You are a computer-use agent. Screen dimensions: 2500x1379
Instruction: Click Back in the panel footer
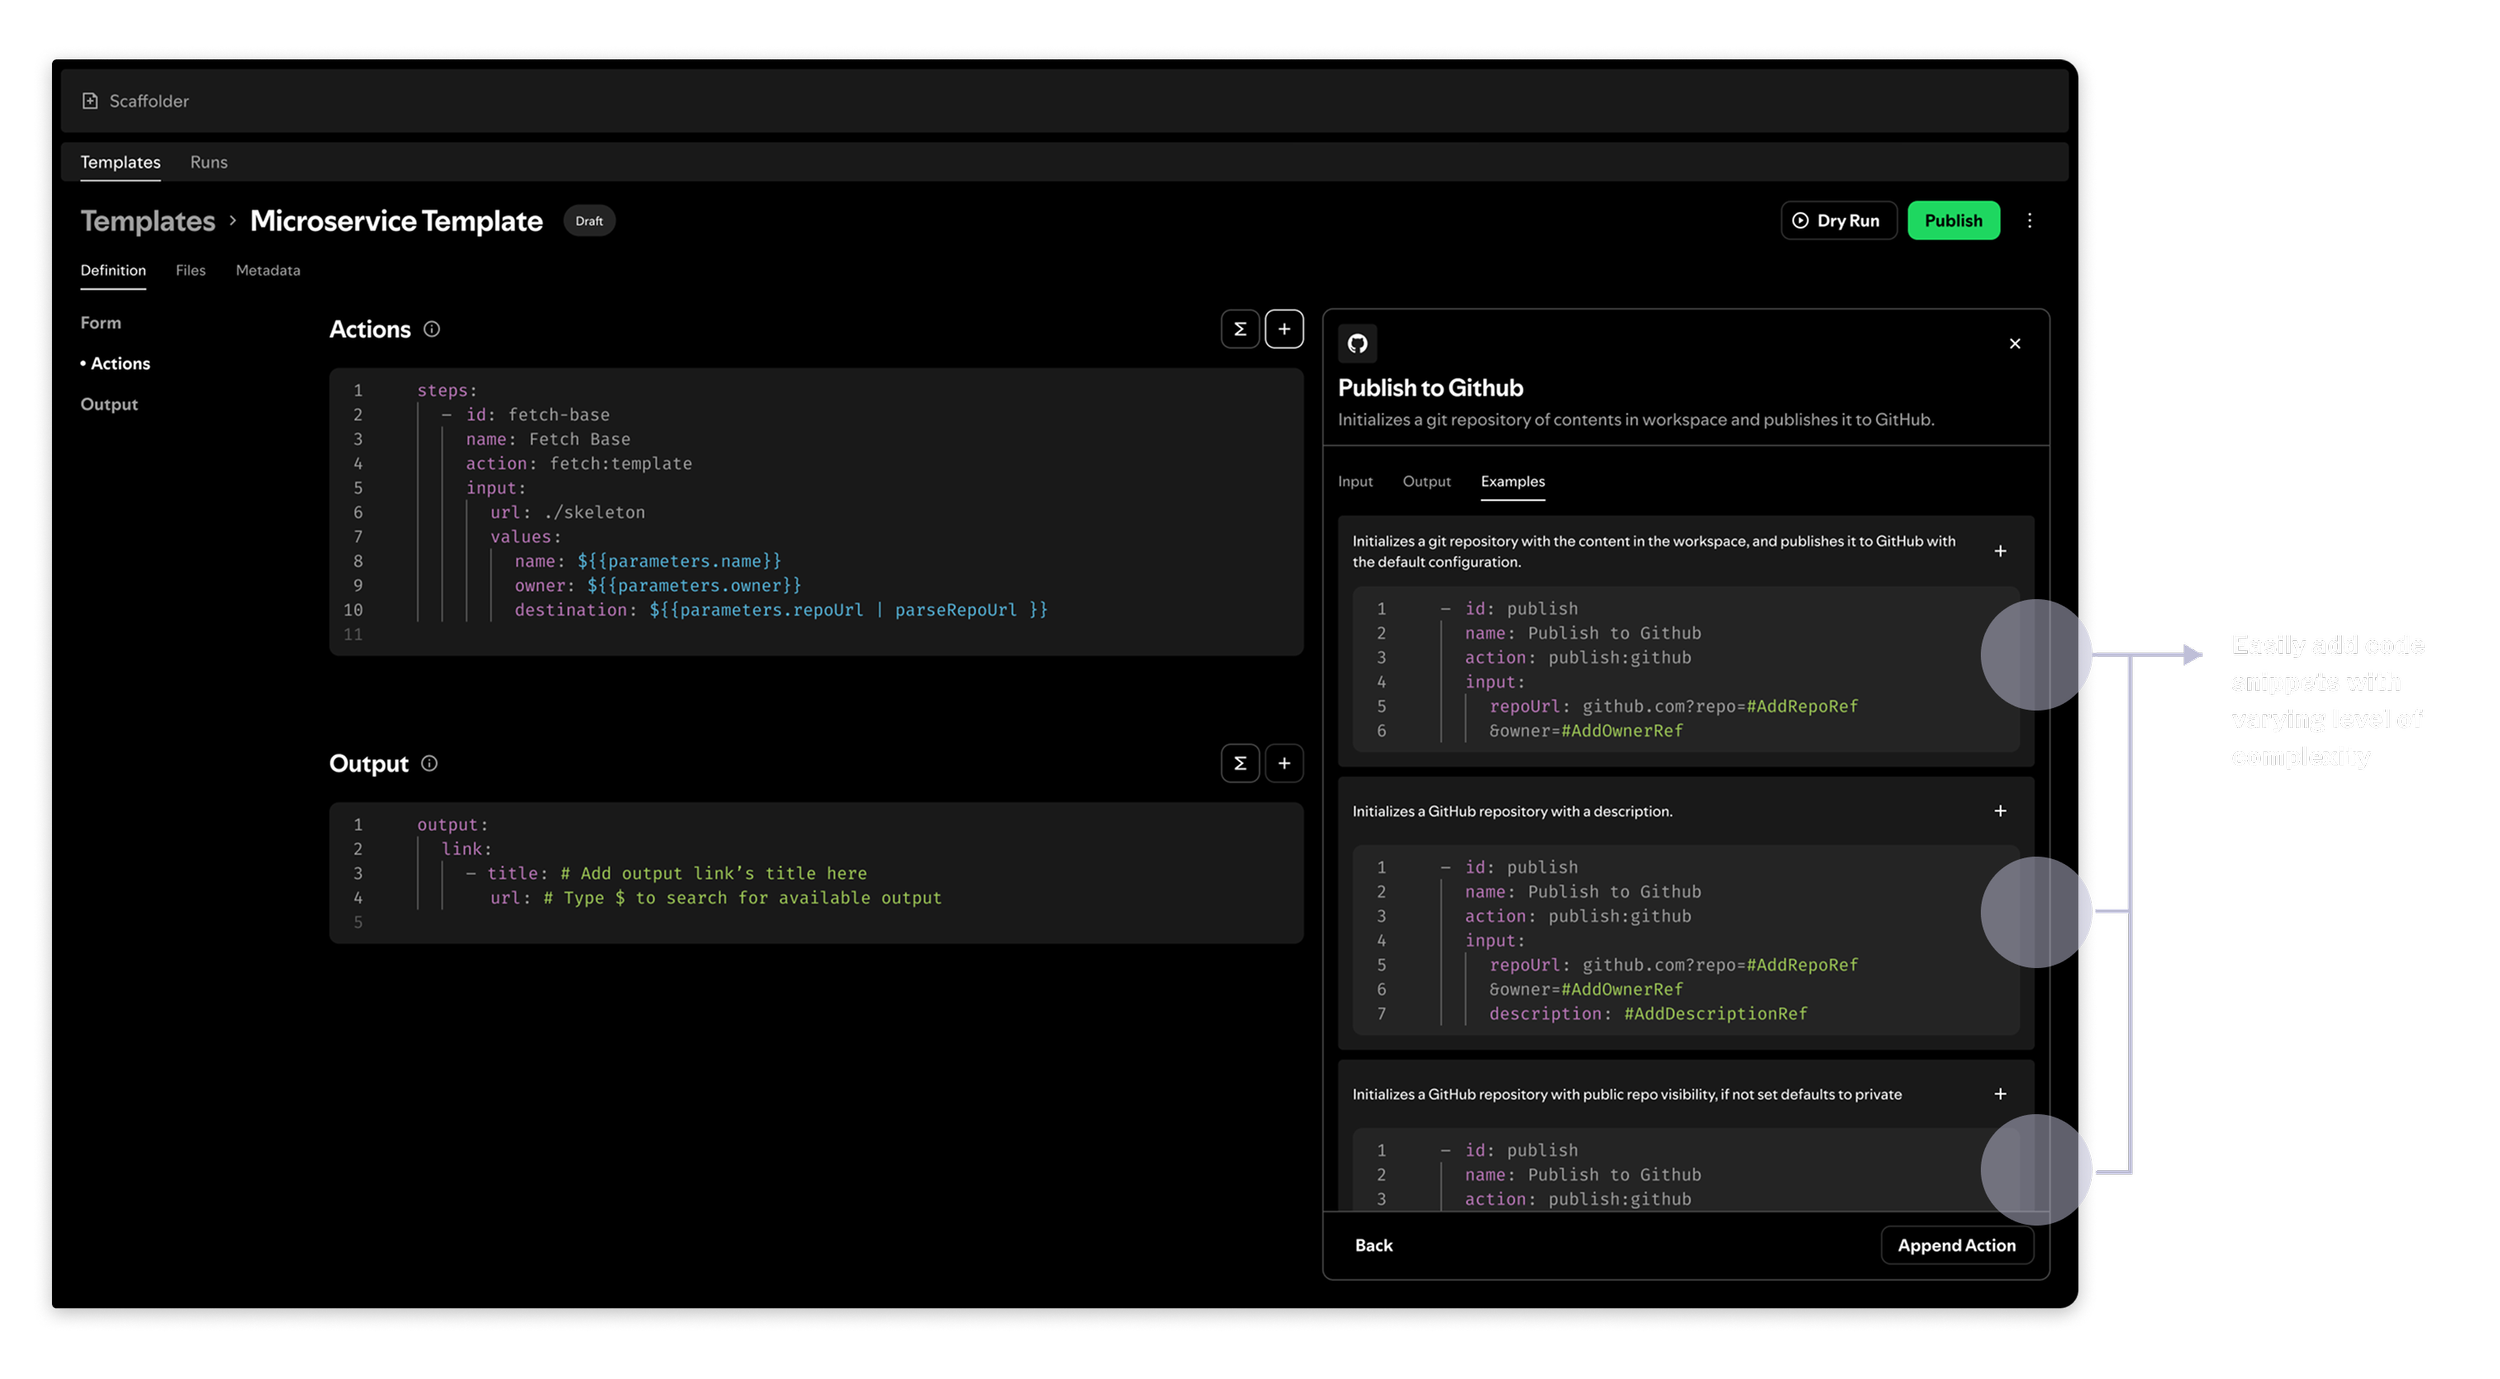[x=1373, y=1246]
